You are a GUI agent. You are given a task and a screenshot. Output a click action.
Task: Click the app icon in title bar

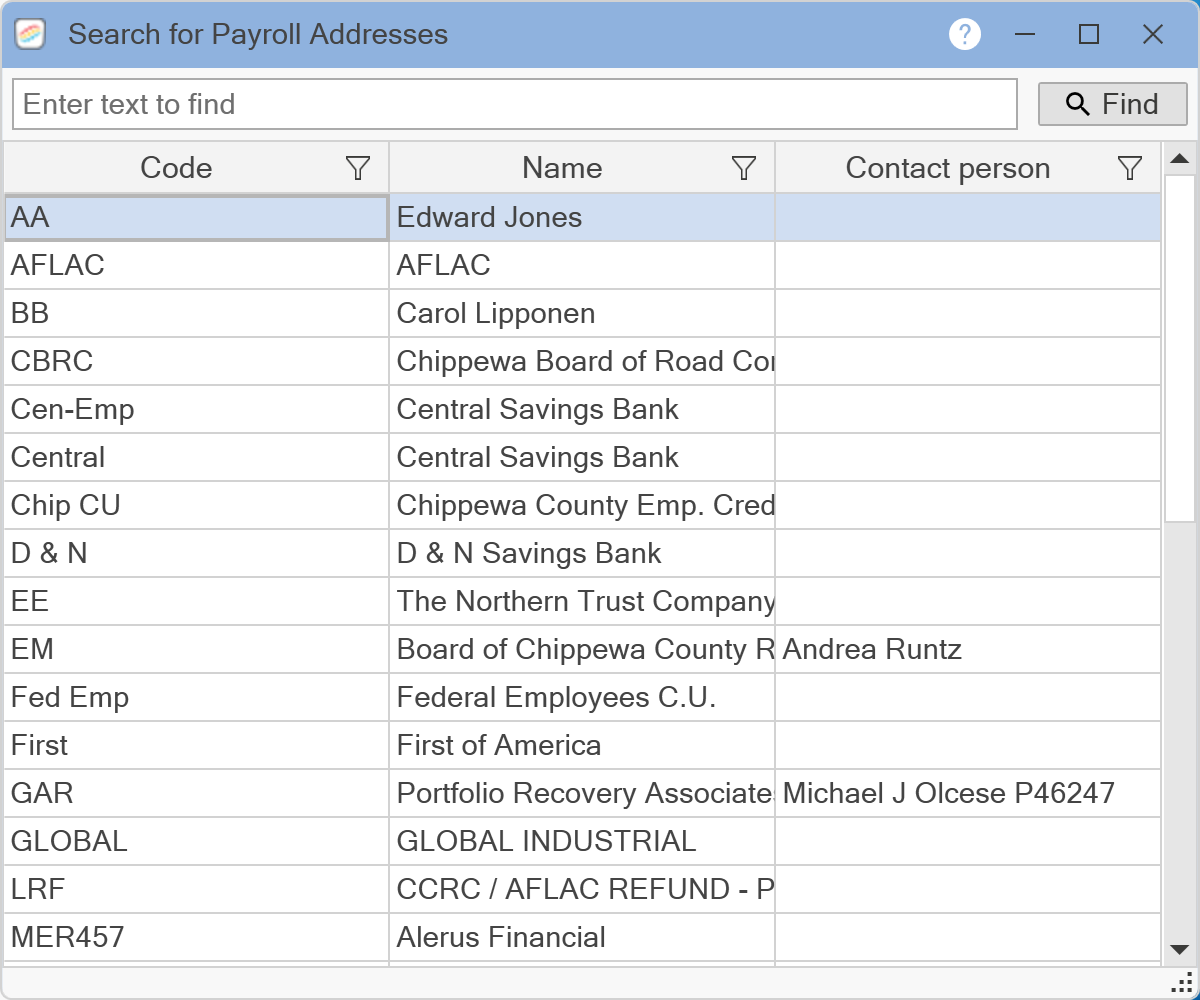30,35
